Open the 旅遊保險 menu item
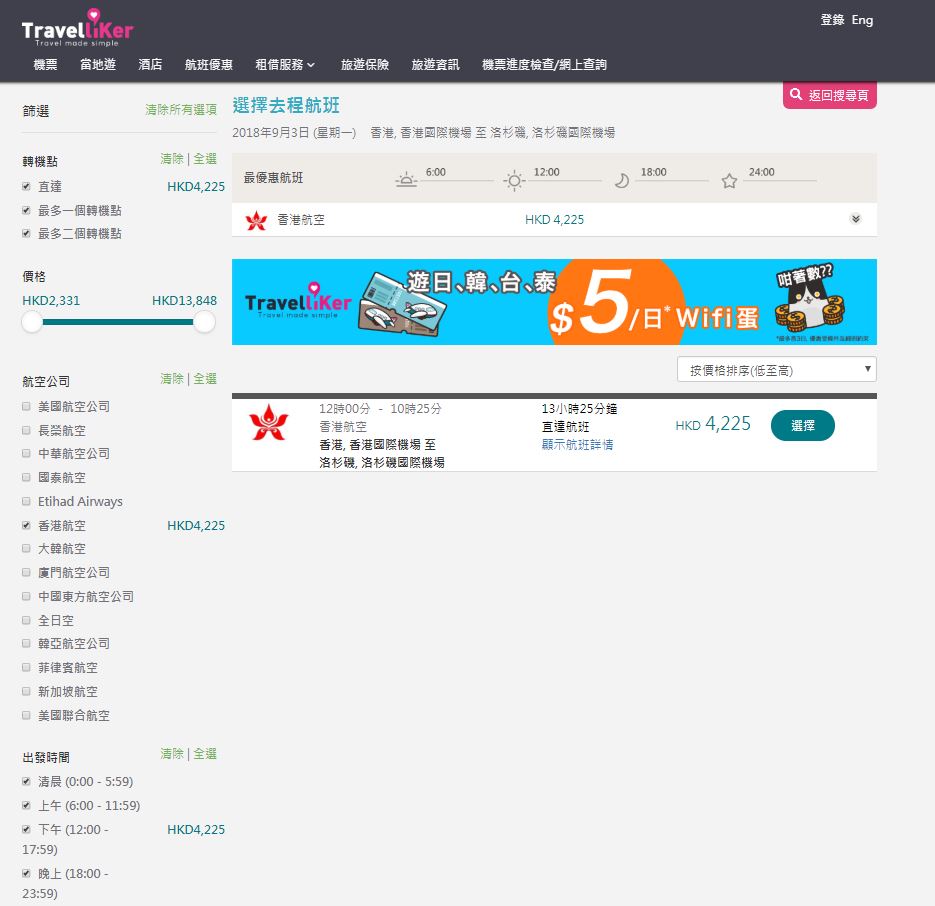Viewport: 935px width, 906px height. pyautogui.click(x=365, y=64)
